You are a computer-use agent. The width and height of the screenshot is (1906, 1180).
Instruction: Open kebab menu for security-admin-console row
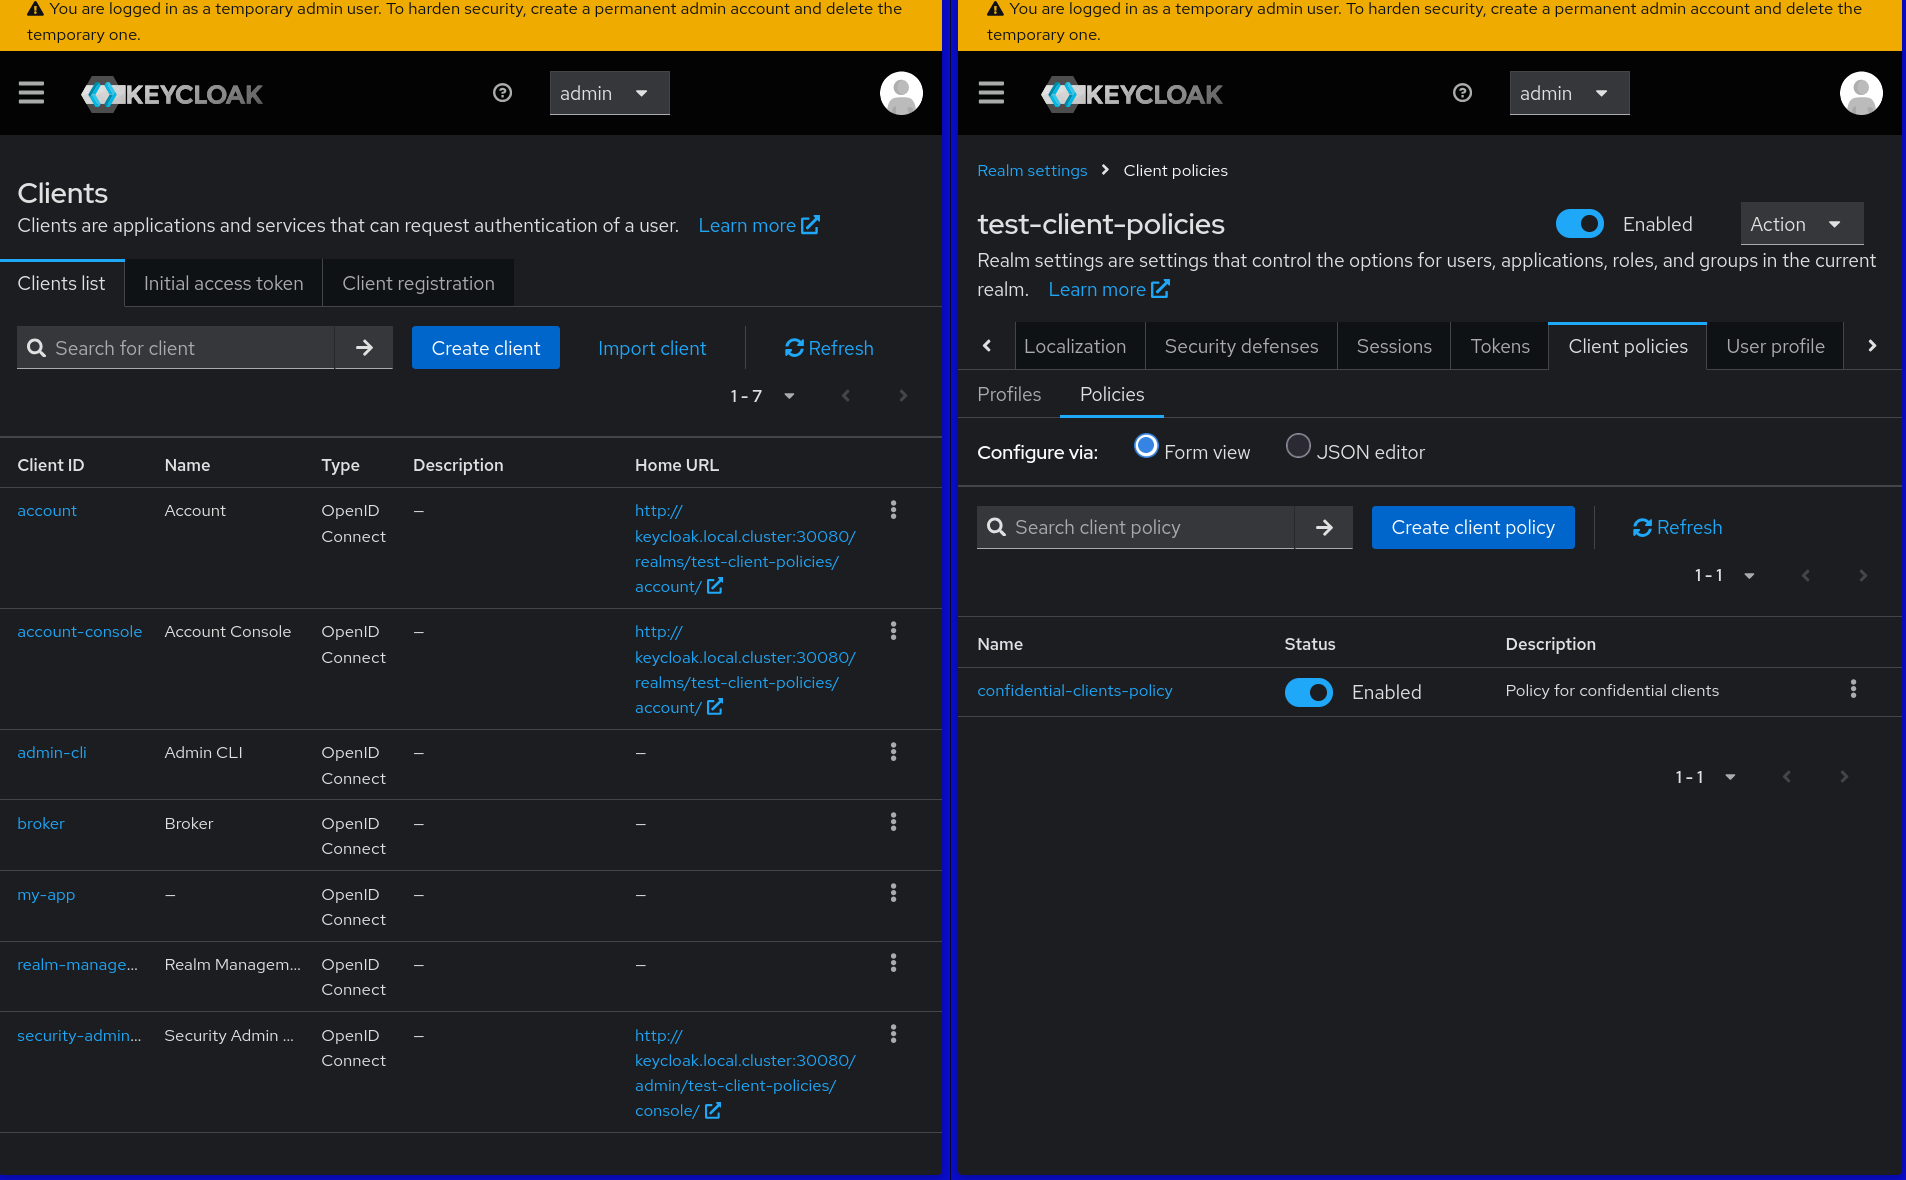tap(893, 1034)
